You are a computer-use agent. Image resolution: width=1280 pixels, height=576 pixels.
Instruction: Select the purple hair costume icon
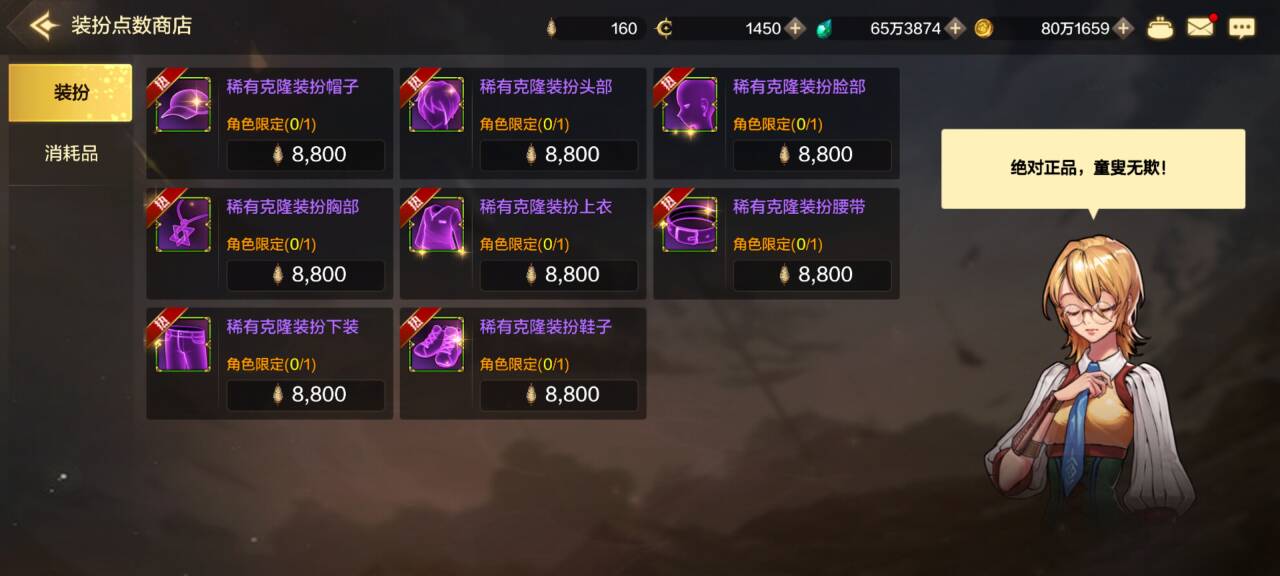[x=437, y=105]
